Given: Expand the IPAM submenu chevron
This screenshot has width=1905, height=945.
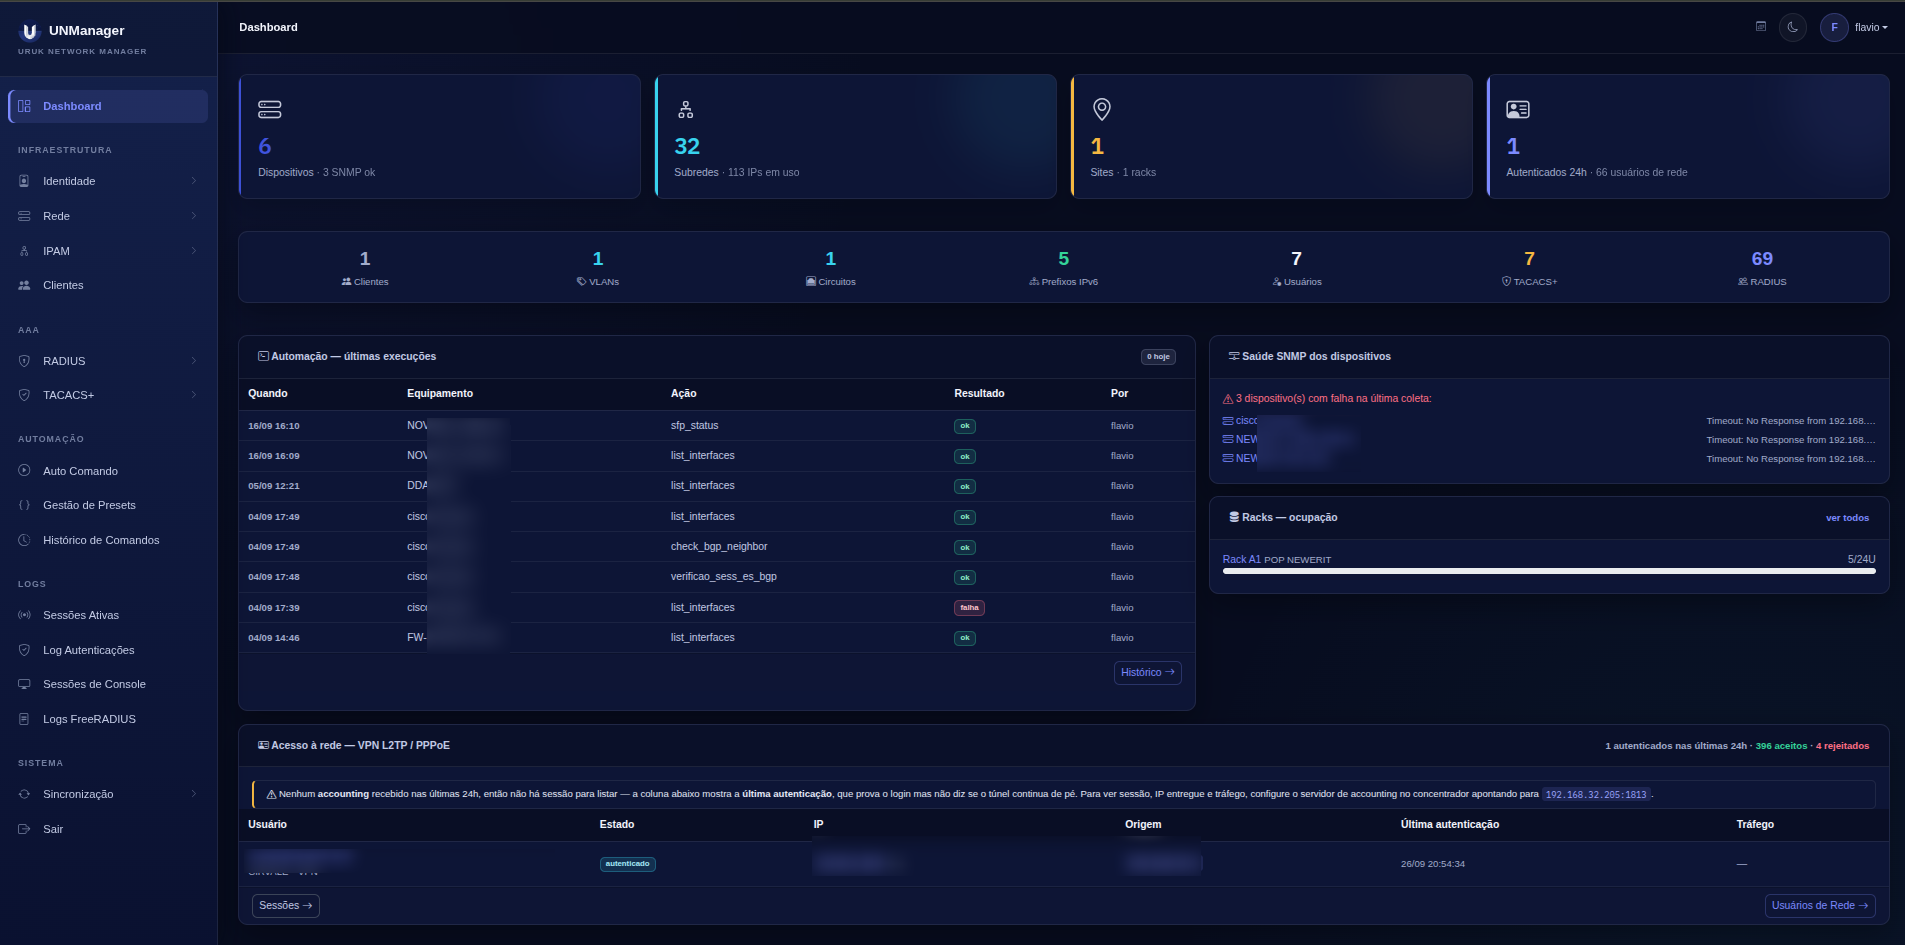Looking at the screenshot, I should (x=194, y=251).
